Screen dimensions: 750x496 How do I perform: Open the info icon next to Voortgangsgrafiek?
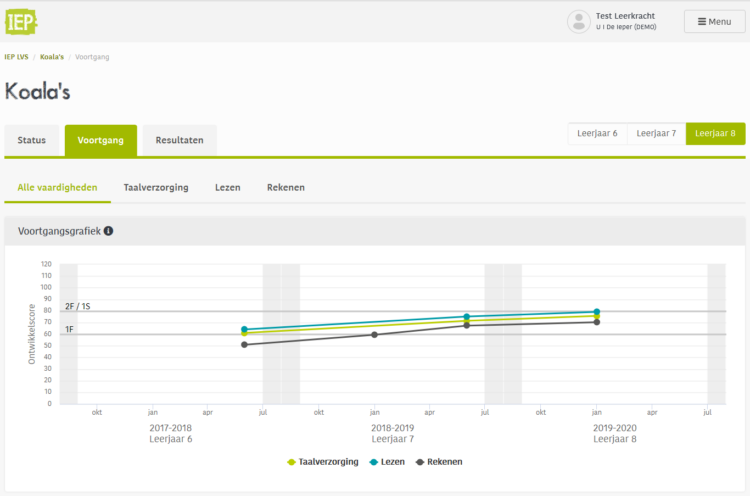click(x=108, y=231)
